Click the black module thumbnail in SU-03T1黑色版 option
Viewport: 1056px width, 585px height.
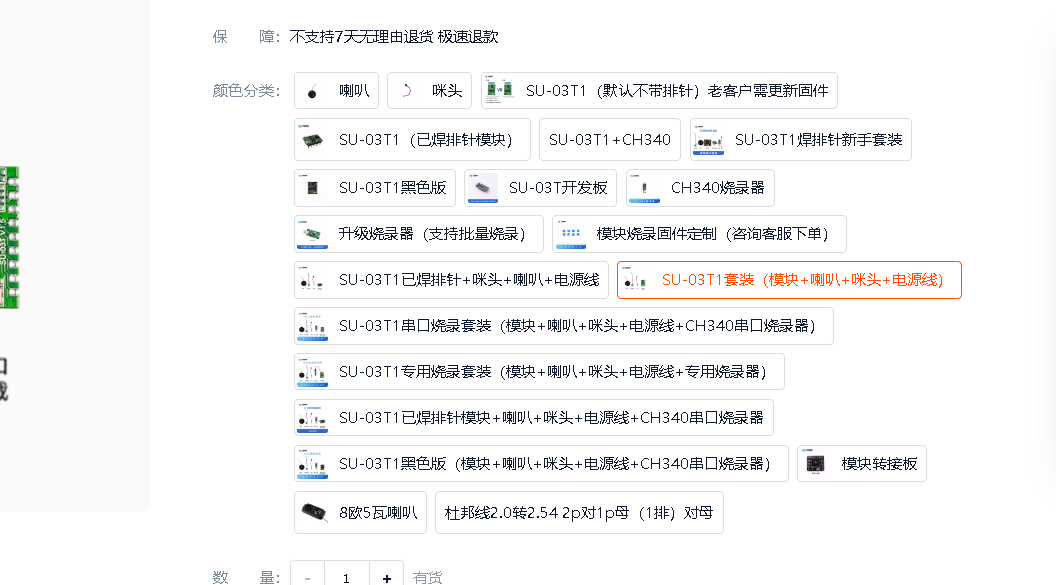coord(313,187)
